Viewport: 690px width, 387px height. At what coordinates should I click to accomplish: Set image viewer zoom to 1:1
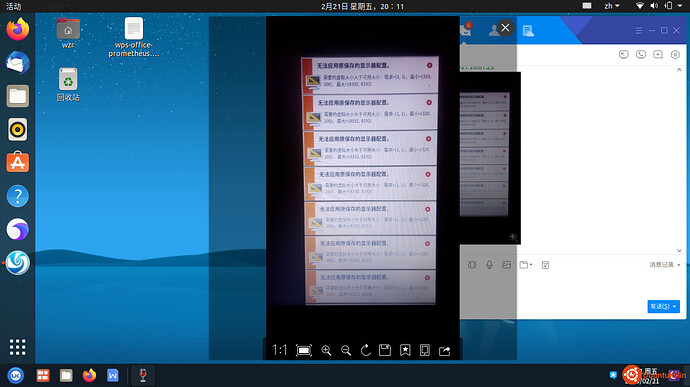click(279, 350)
